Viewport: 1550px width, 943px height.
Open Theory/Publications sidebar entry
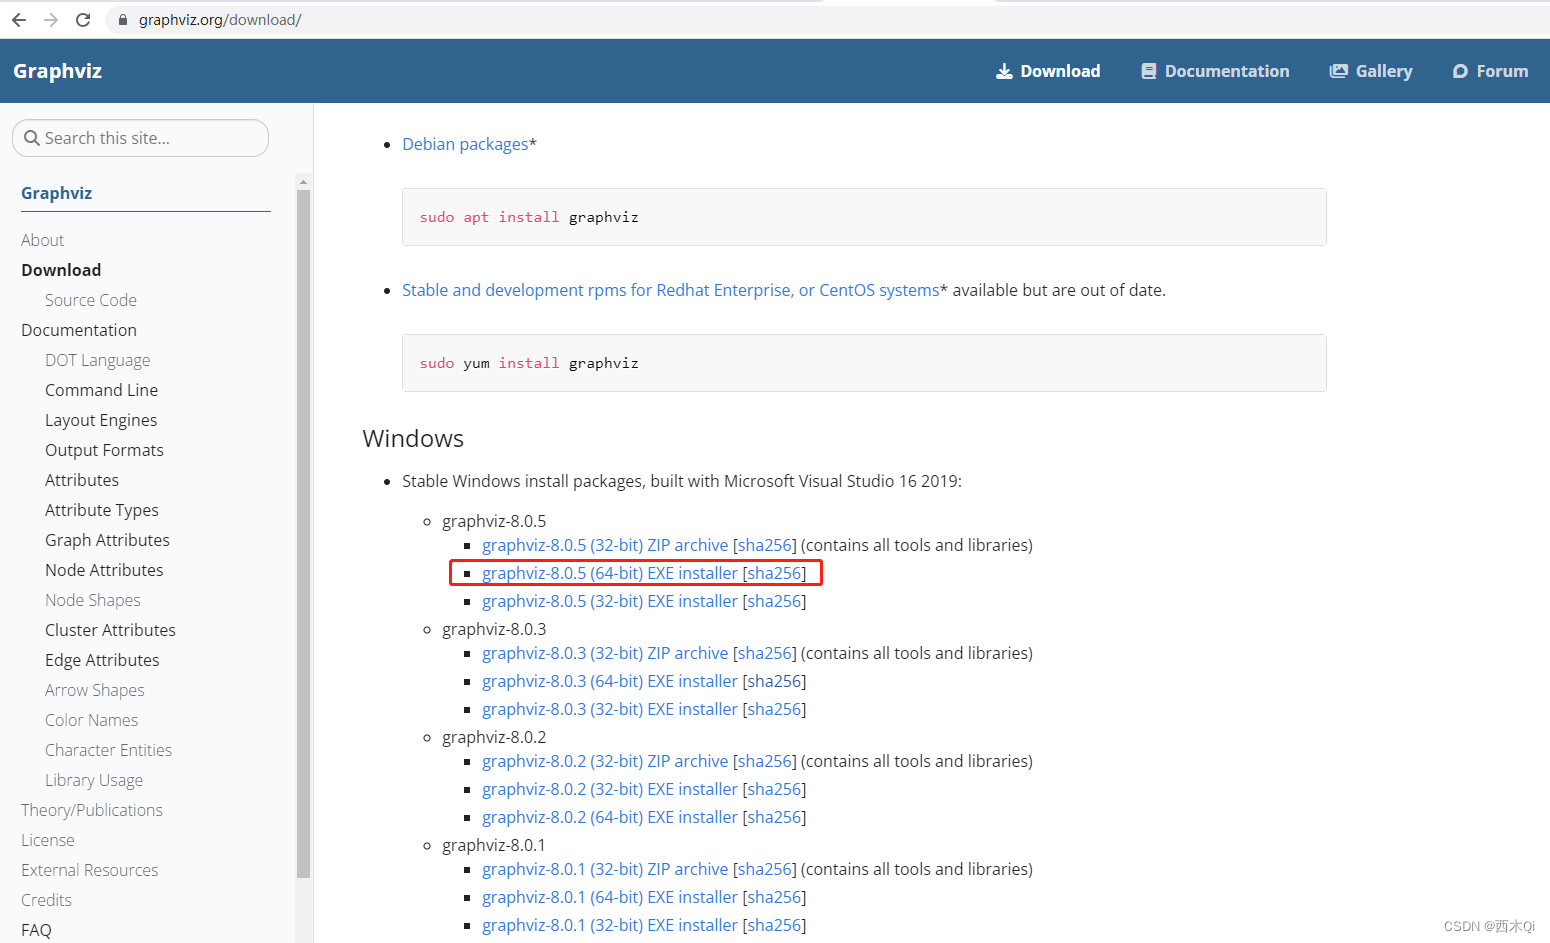pos(92,810)
